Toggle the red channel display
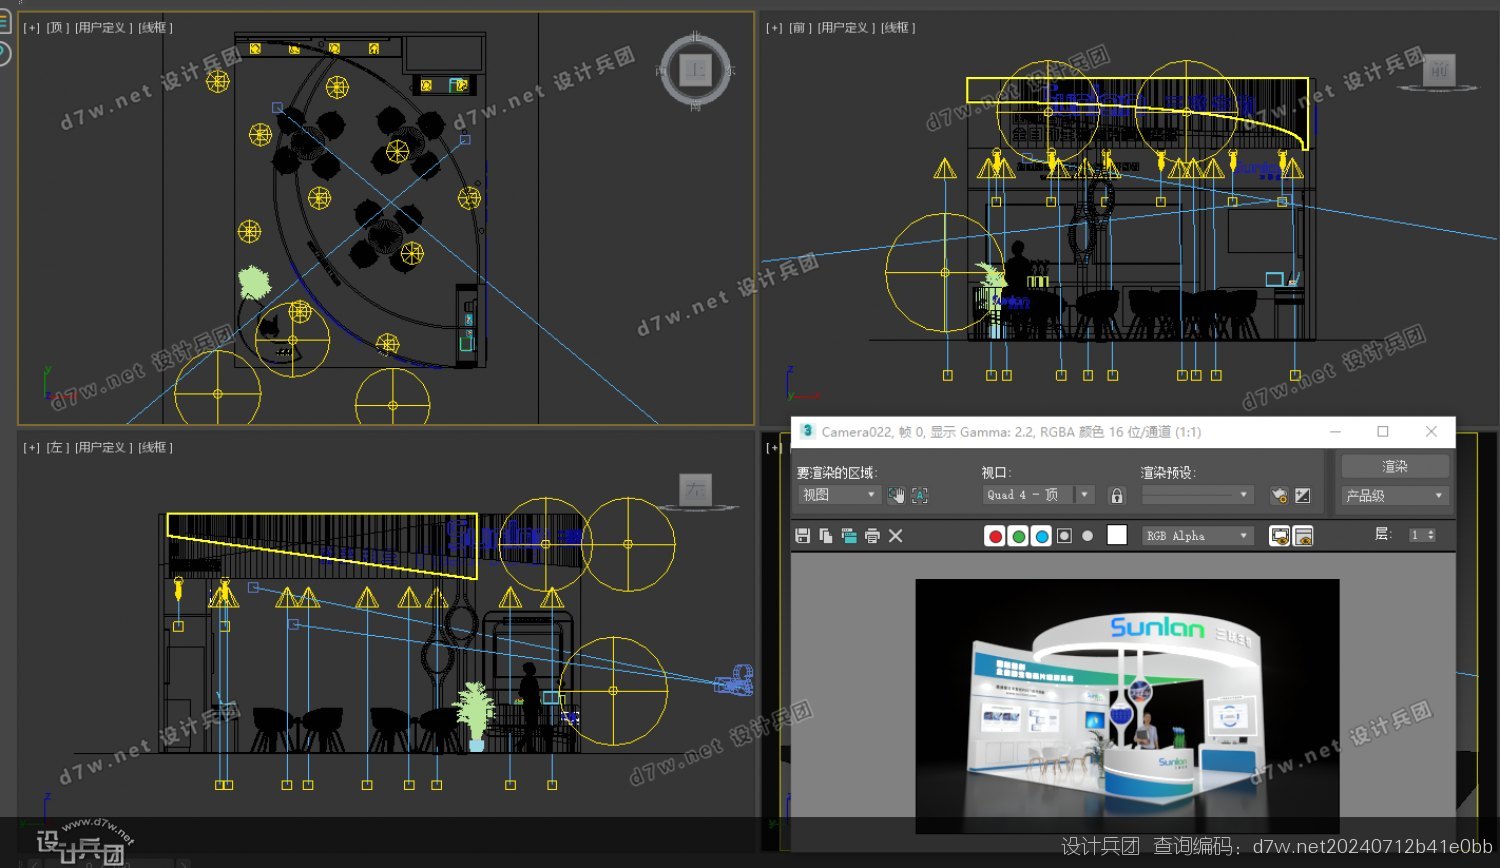The height and width of the screenshot is (868, 1500). click(x=995, y=536)
